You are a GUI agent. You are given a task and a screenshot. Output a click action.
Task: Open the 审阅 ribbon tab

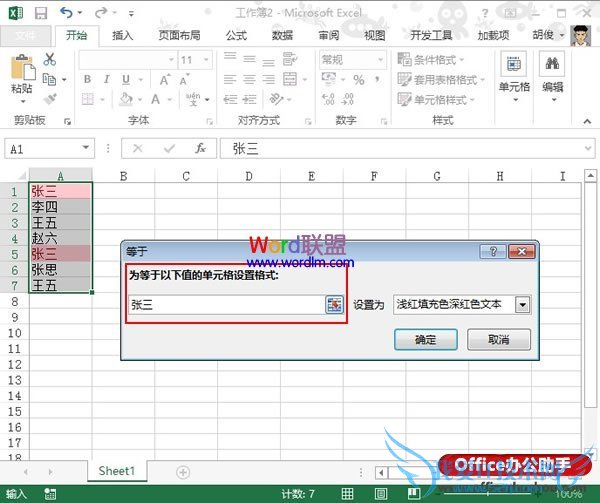[329, 36]
